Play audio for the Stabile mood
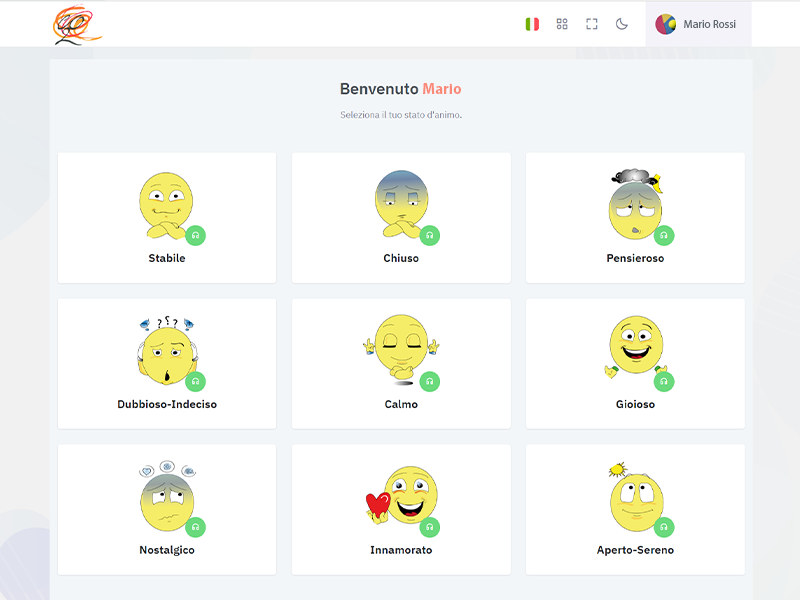Screen dimensions: 800x600 [x=196, y=236]
